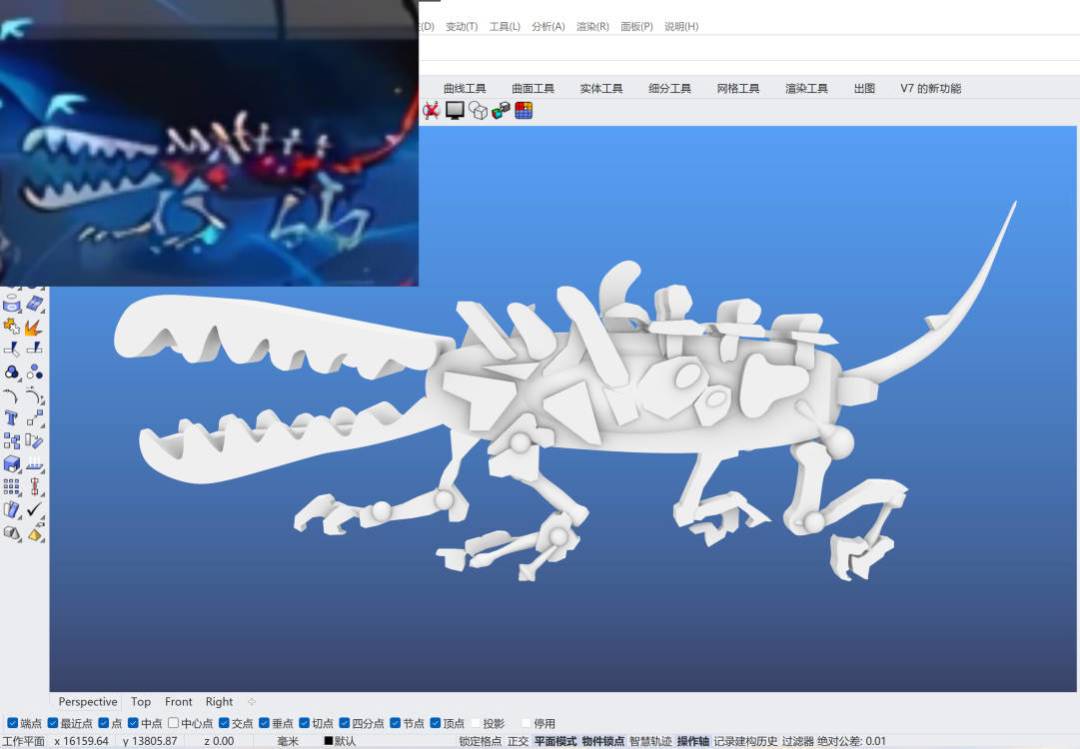Select the orient rectangle tool icon
Viewport: 1080px width, 749px height.
34,441
